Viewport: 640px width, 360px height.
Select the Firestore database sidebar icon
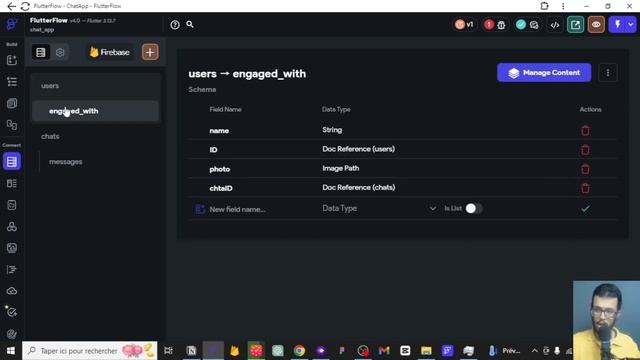[x=12, y=162]
